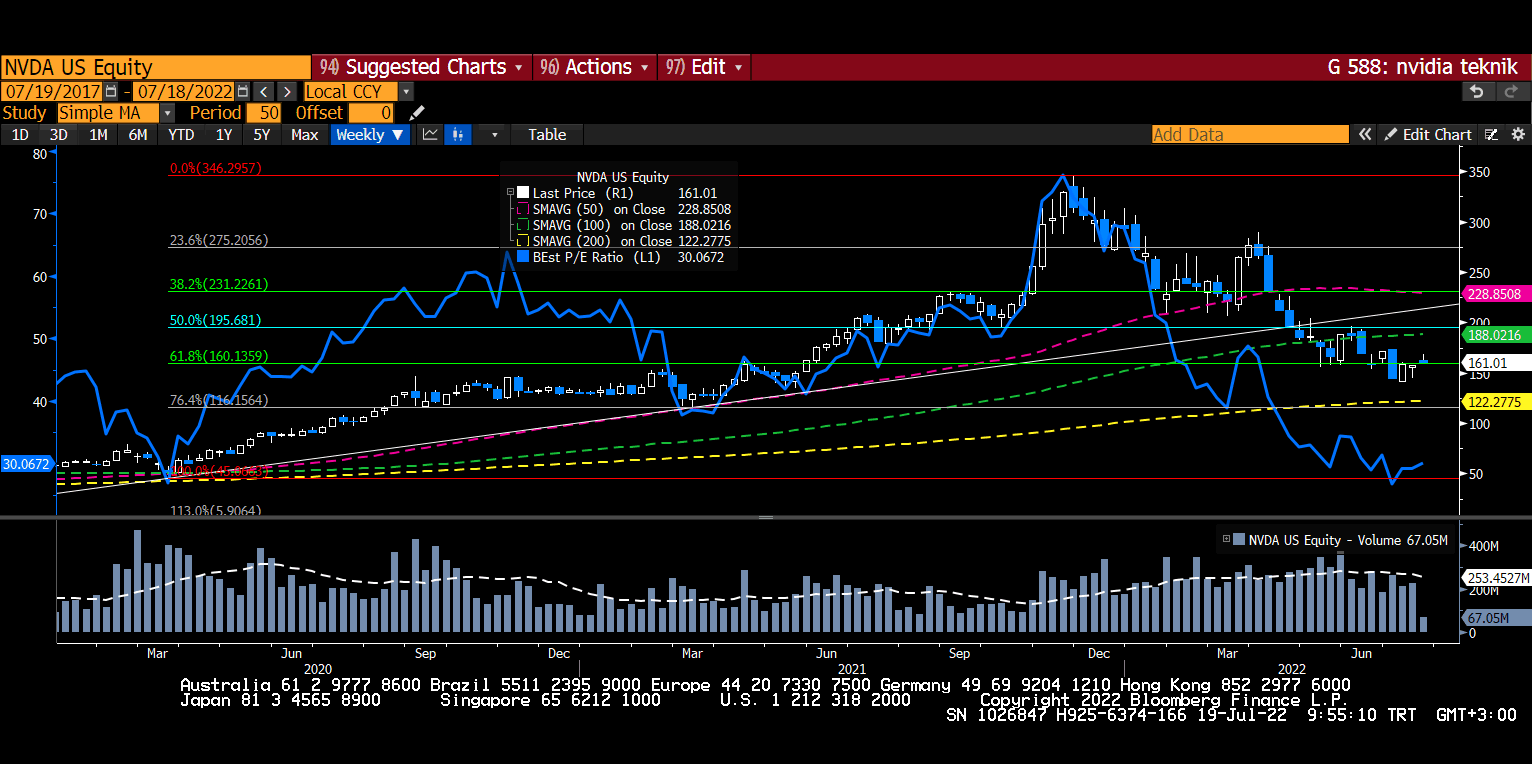Click the pencil icon next to Offset
The height and width of the screenshot is (764, 1532).
417,113
